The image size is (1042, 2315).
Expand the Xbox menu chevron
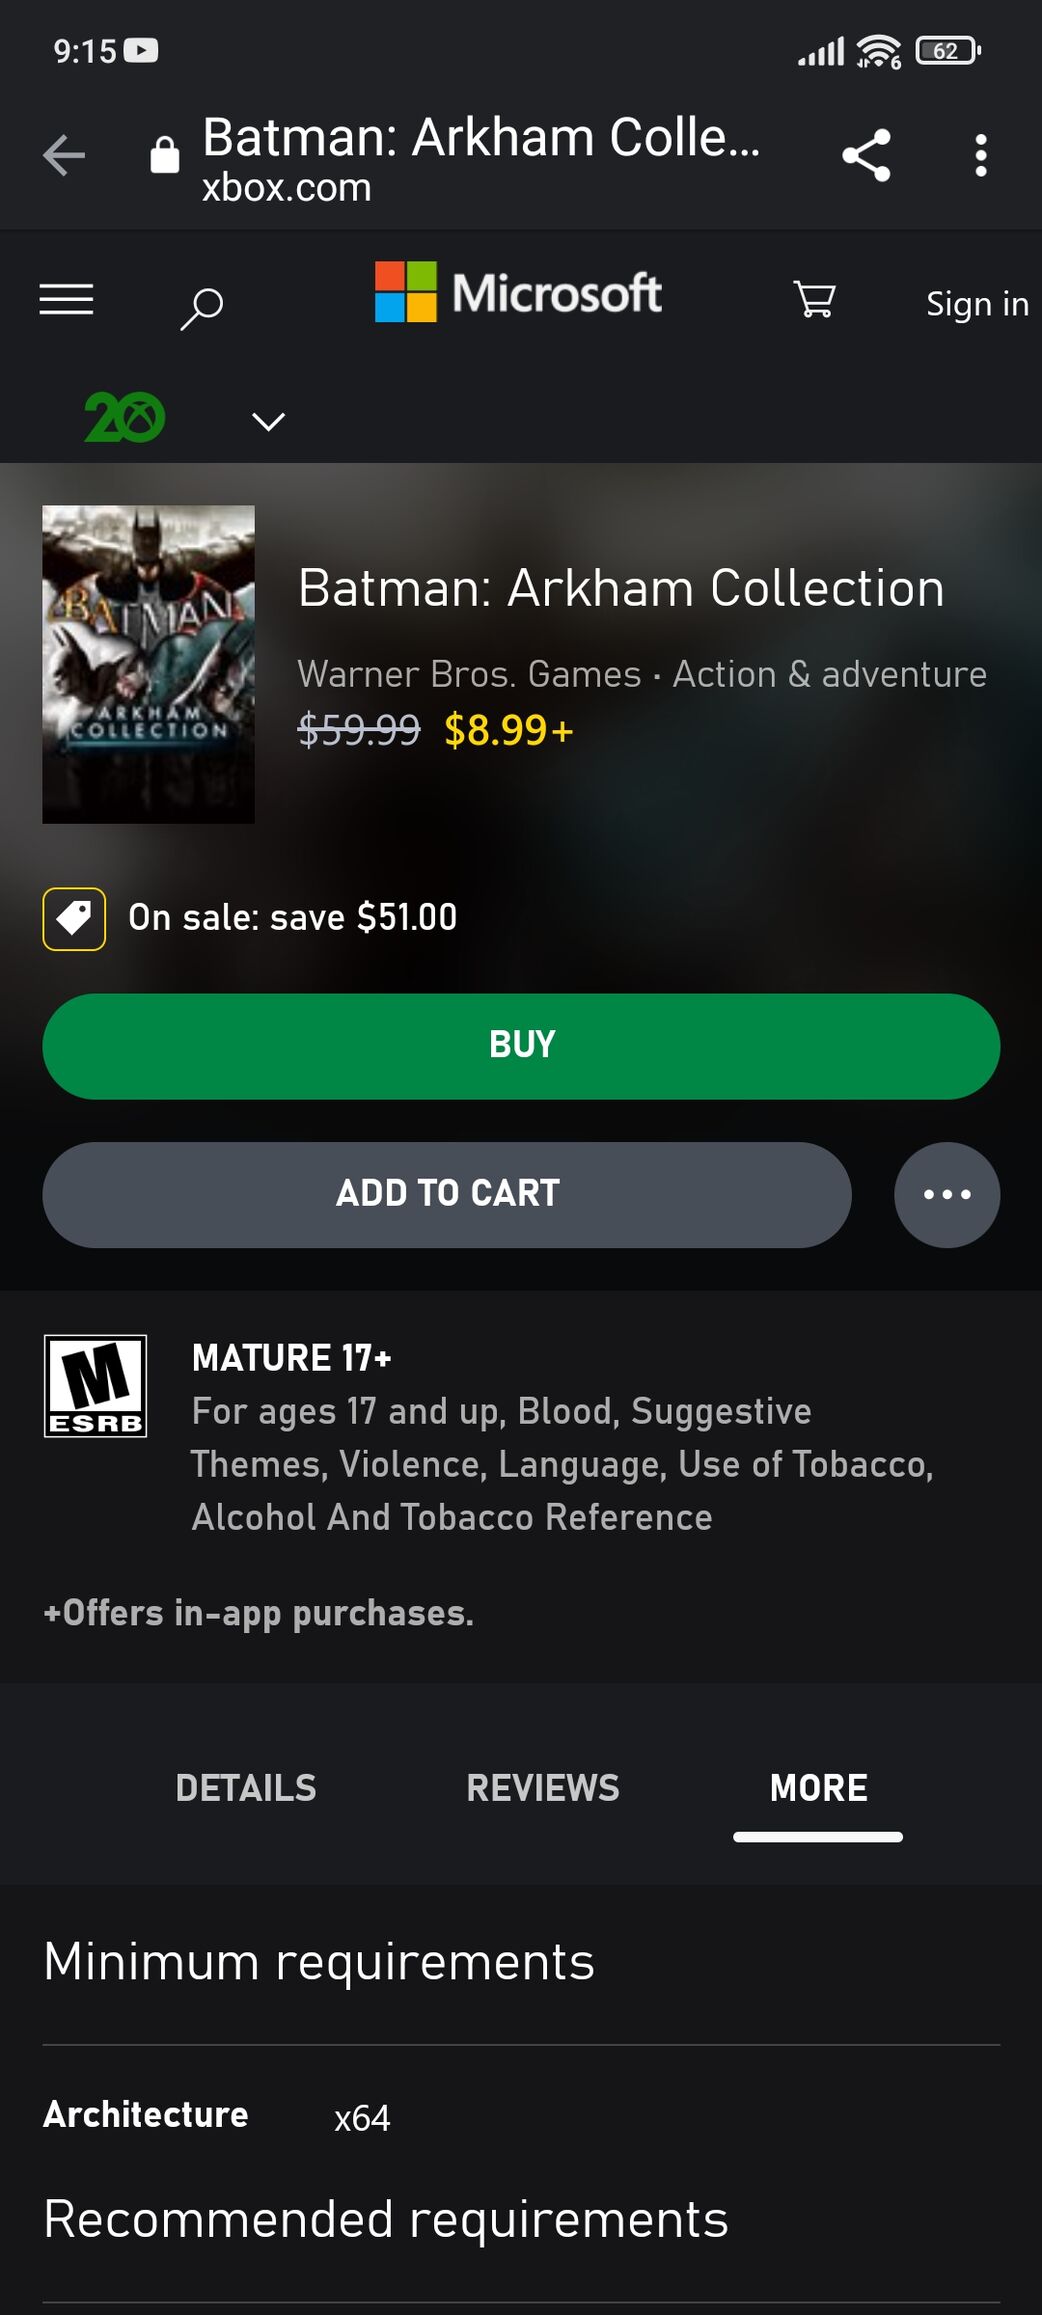click(268, 421)
